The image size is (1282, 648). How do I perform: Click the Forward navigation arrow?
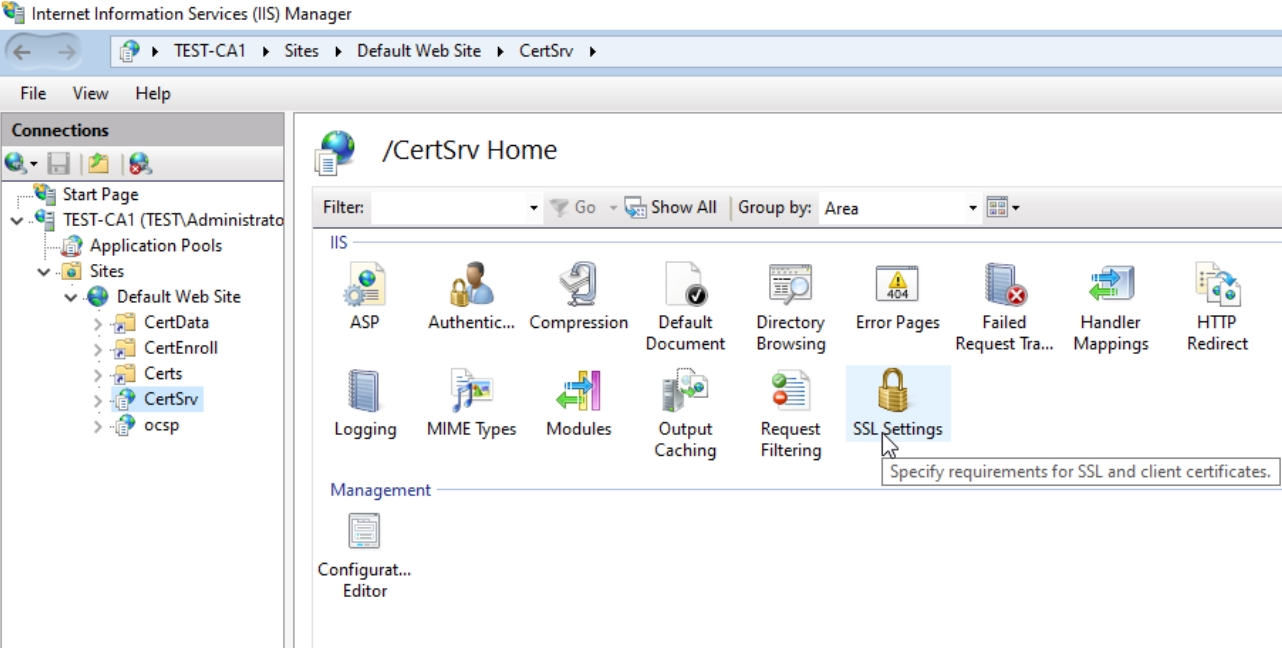click(x=68, y=52)
